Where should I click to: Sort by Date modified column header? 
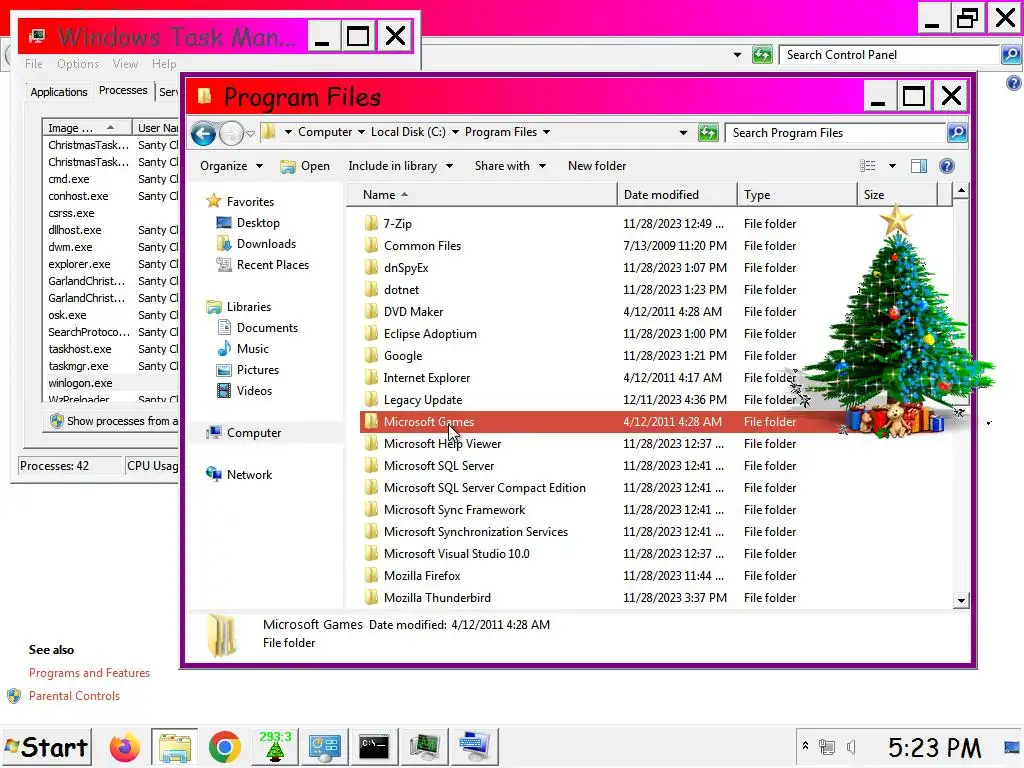[x=677, y=195]
